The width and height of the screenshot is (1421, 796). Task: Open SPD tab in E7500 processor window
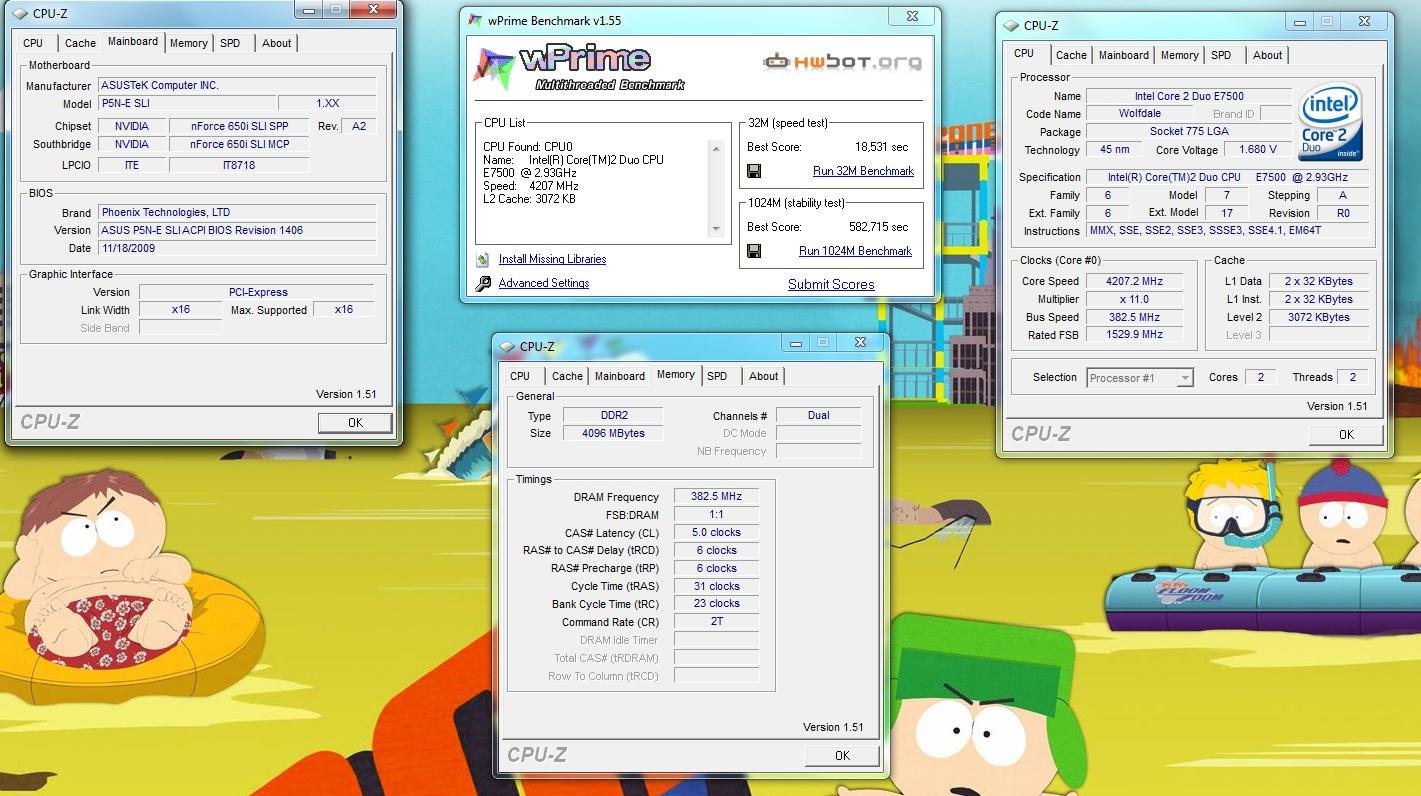click(x=1221, y=55)
